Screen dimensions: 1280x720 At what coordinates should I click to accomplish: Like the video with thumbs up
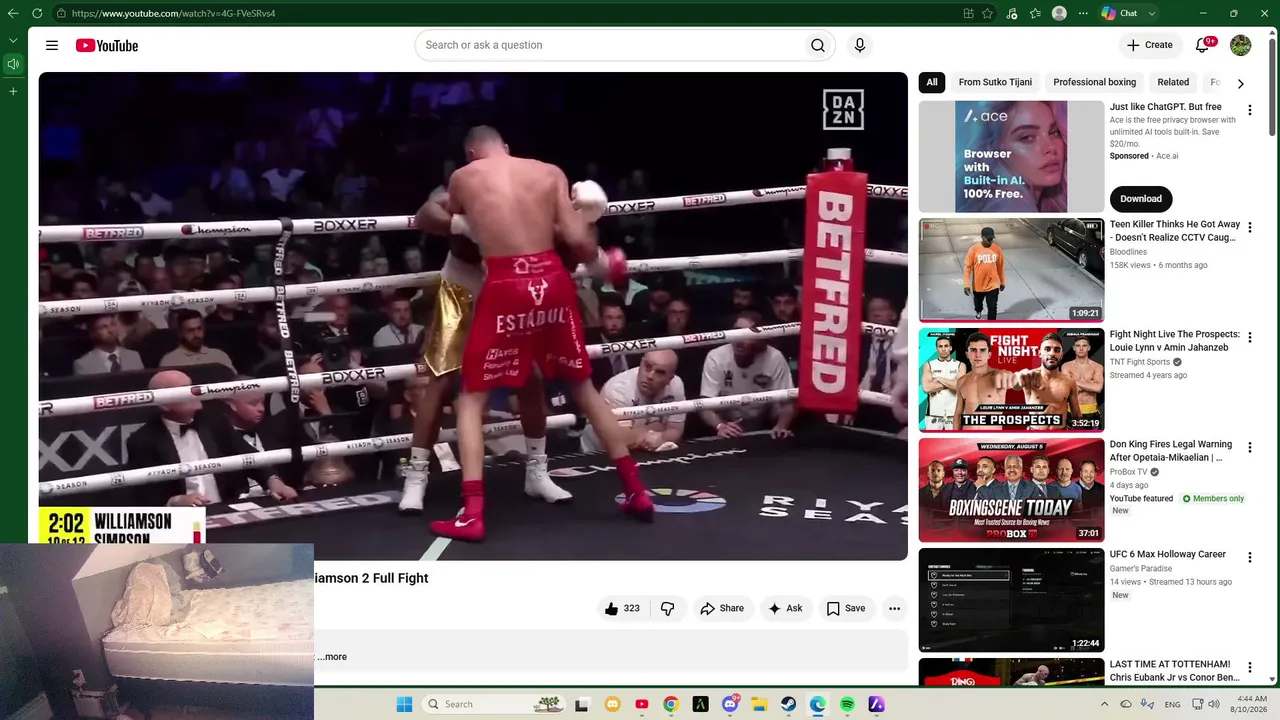(x=622, y=608)
